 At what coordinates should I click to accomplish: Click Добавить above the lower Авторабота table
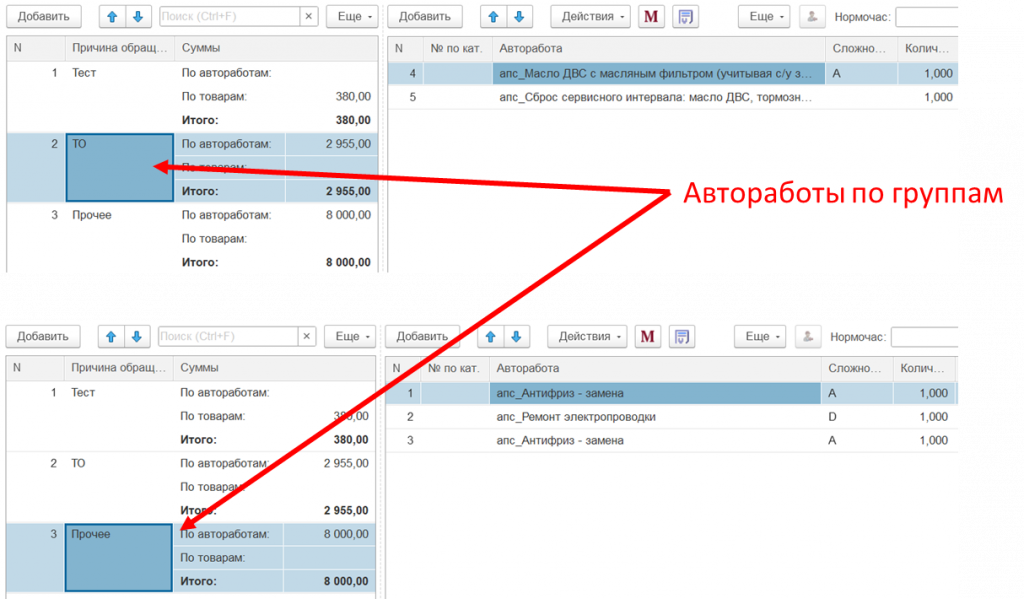423,336
